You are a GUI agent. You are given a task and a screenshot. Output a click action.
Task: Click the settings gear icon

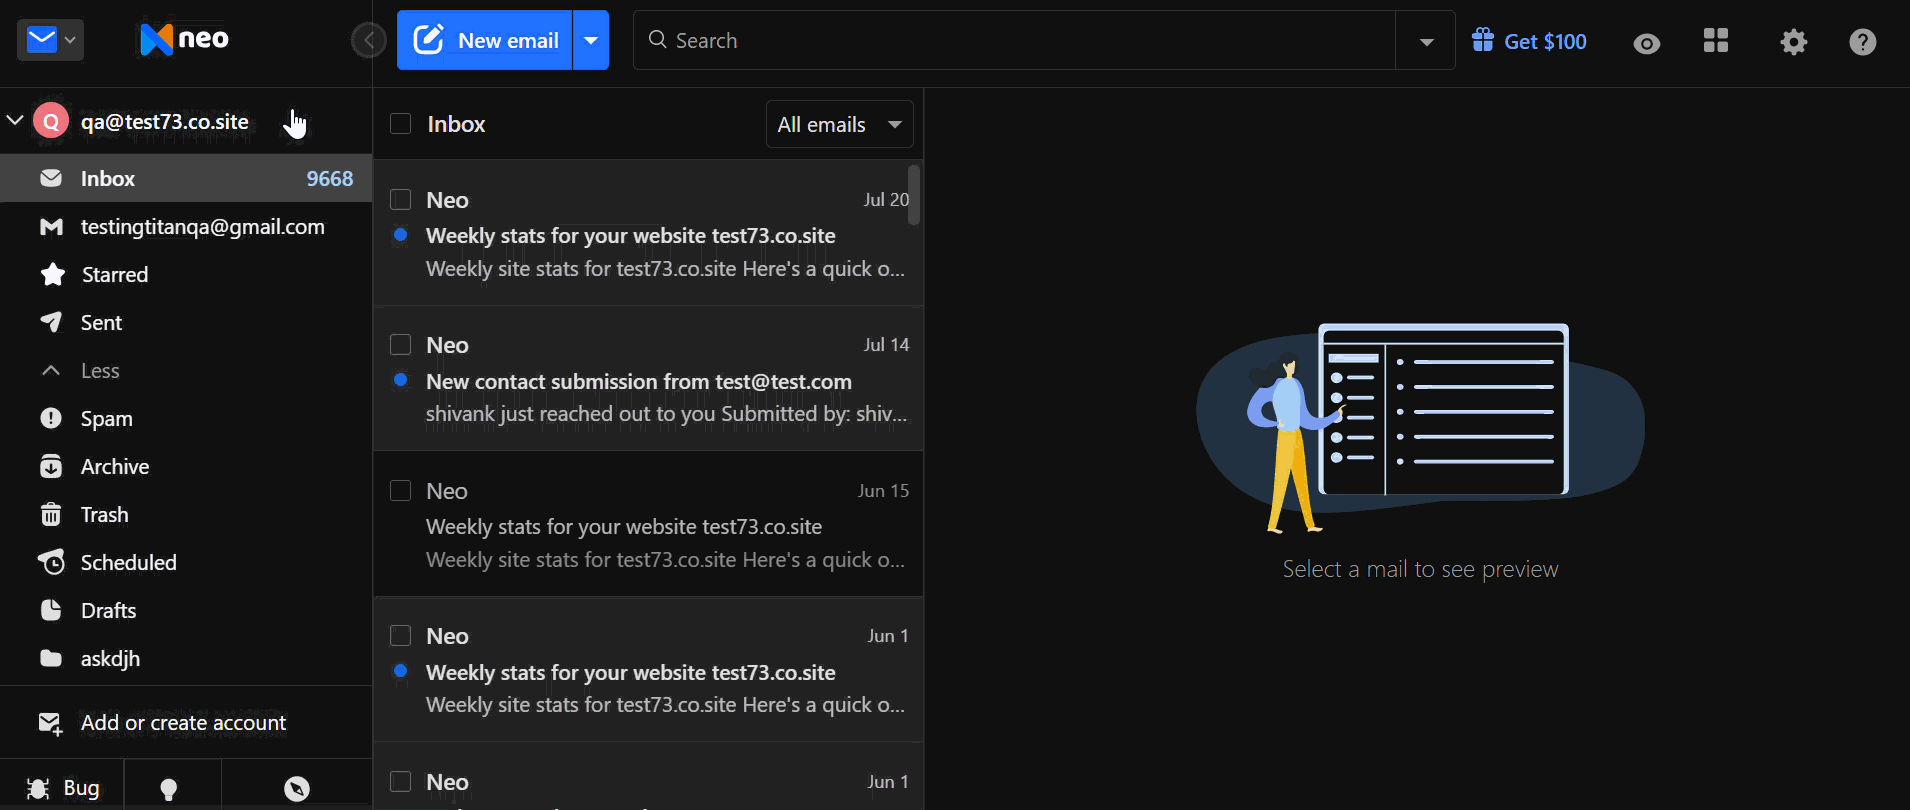(x=1793, y=41)
